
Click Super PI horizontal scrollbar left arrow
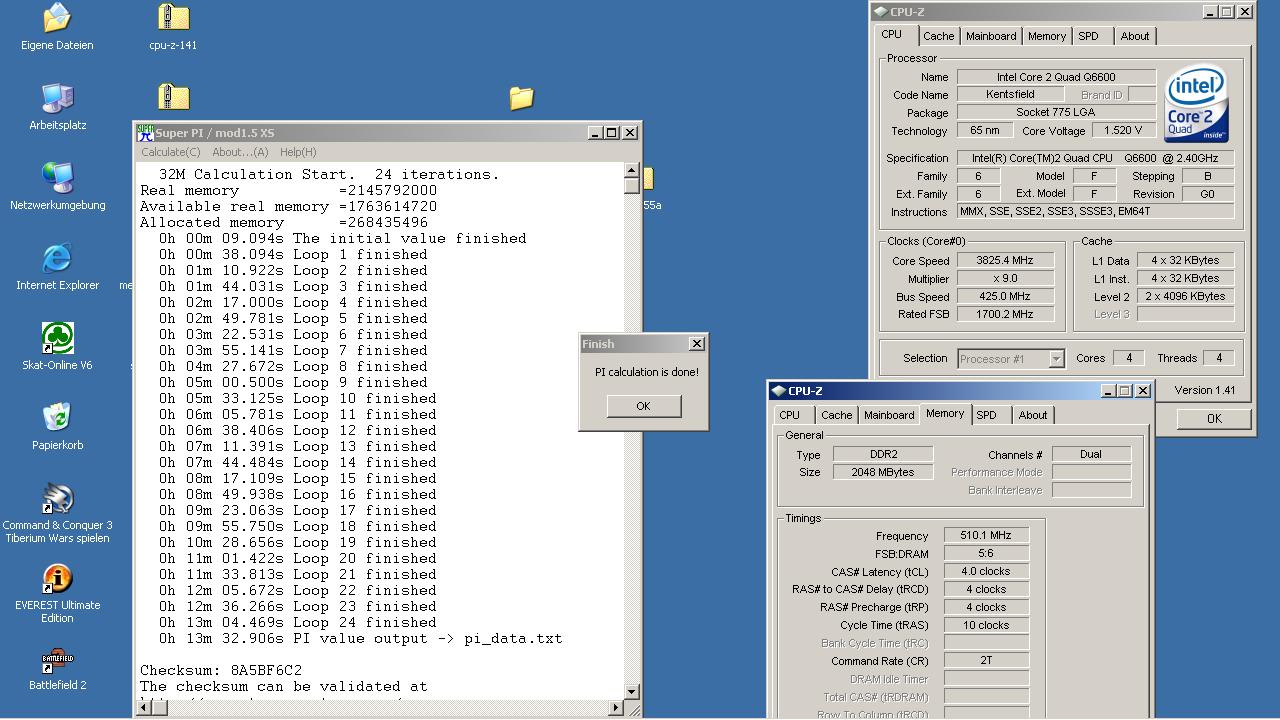[x=146, y=708]
